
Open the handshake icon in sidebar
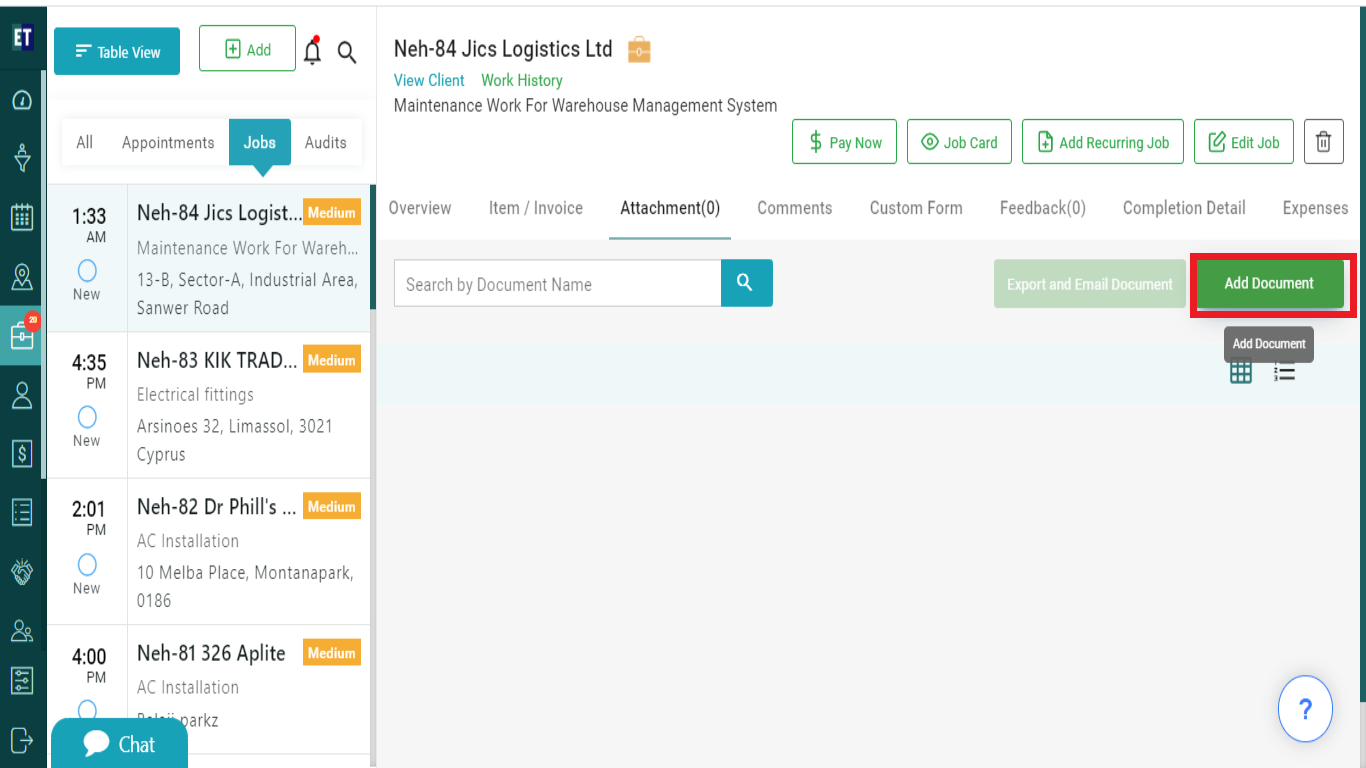22,572
